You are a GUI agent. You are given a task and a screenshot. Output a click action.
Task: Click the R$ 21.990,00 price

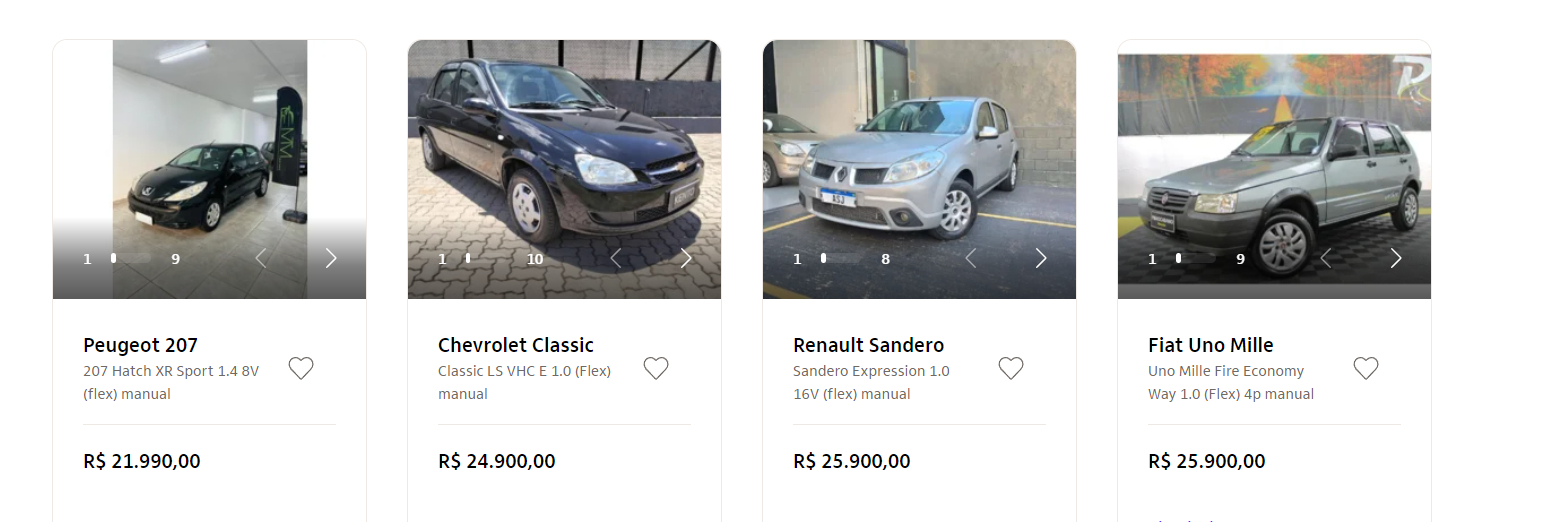coord(142,461)
